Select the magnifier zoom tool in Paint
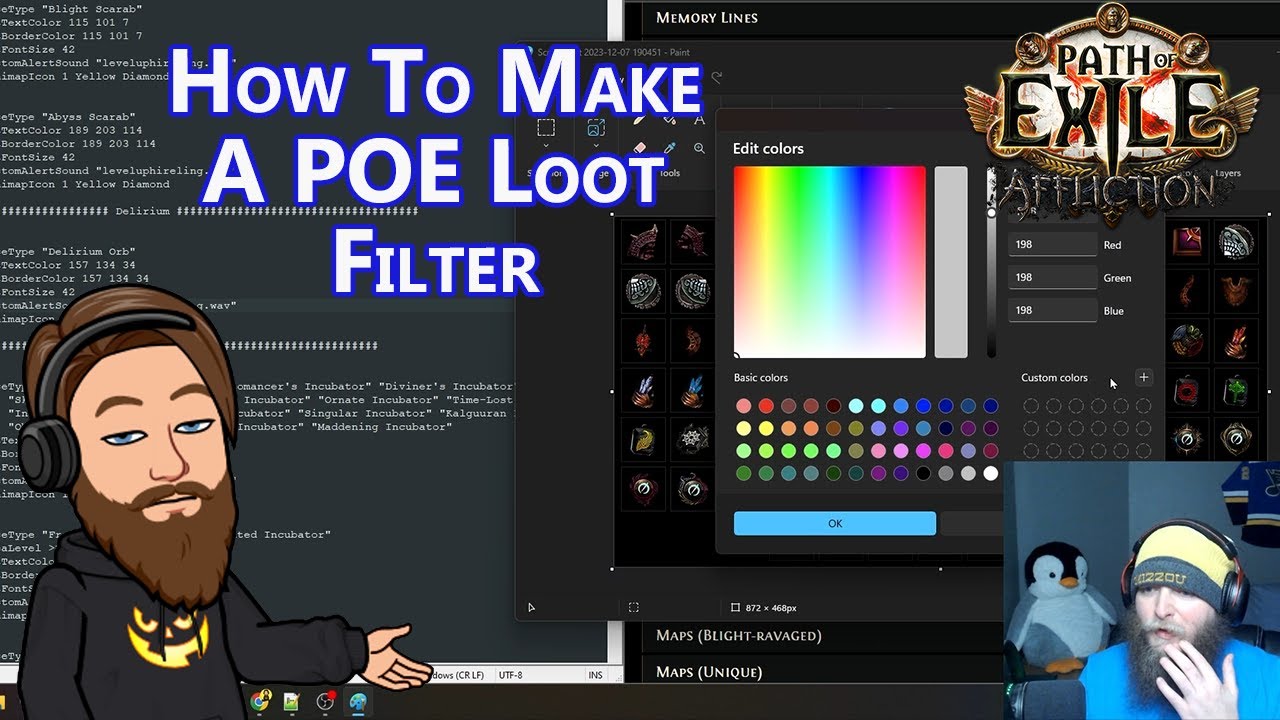This screenshot has width=1280, height=720. point(699,148)
